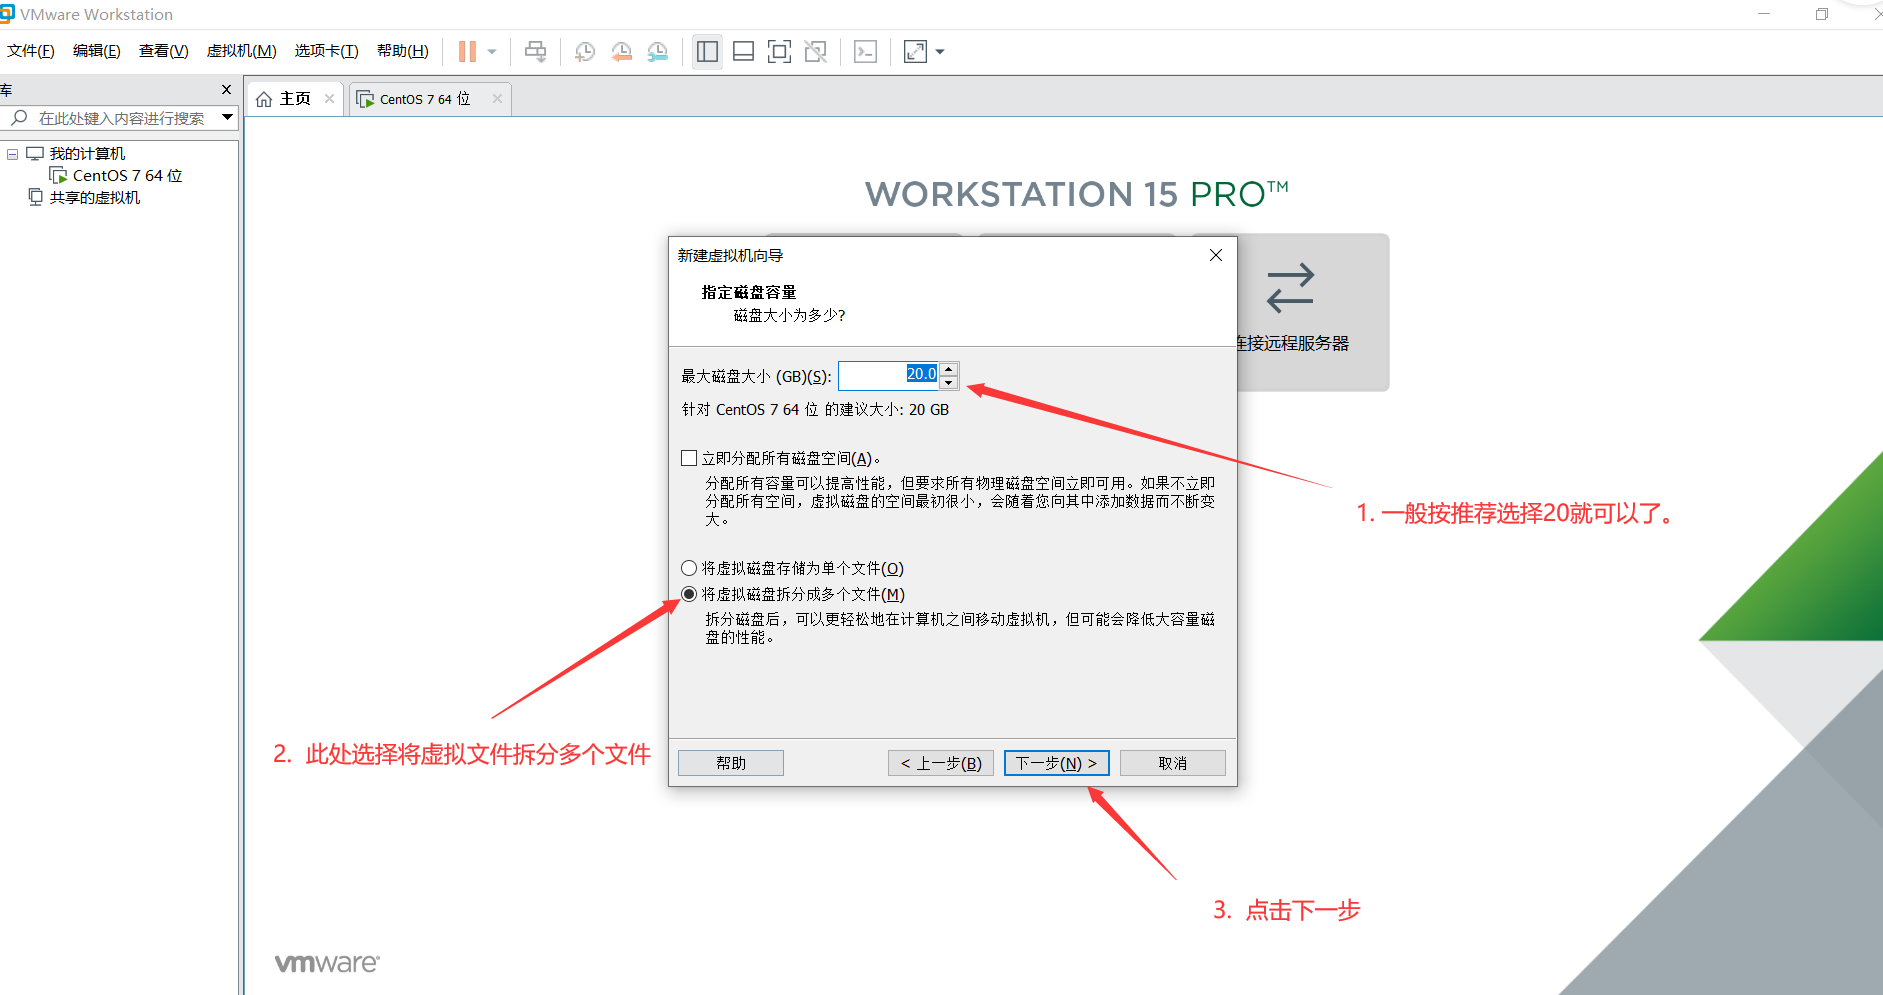Image resolution: width=1883 pixels, height=995 pixels.
Task: Revert virtual machine to snapshot
Action: click(621, 51)
